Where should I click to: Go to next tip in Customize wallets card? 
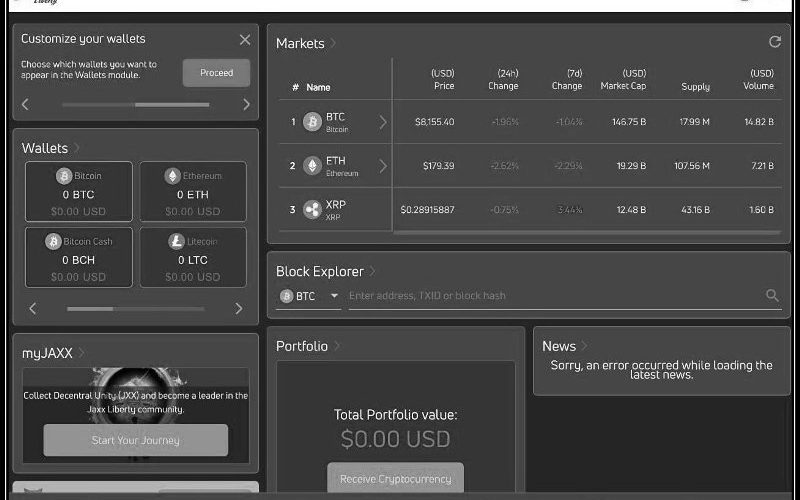pyautogui.click(x=246, y=105)
